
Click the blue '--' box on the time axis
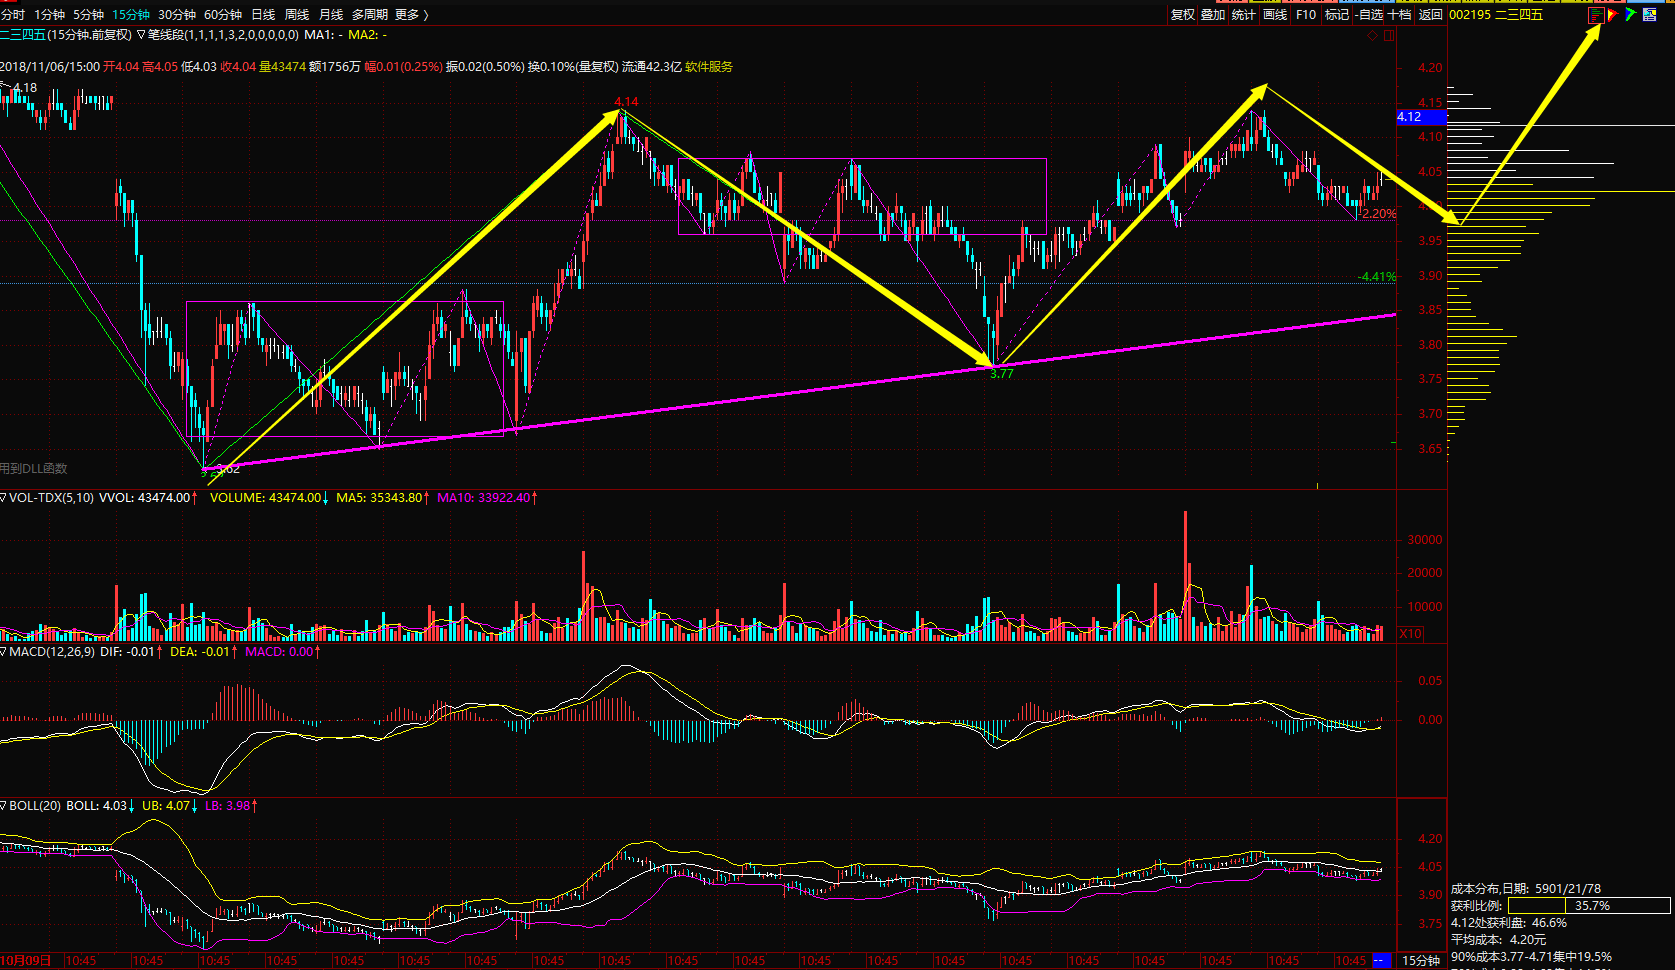tap(1381, 961)
